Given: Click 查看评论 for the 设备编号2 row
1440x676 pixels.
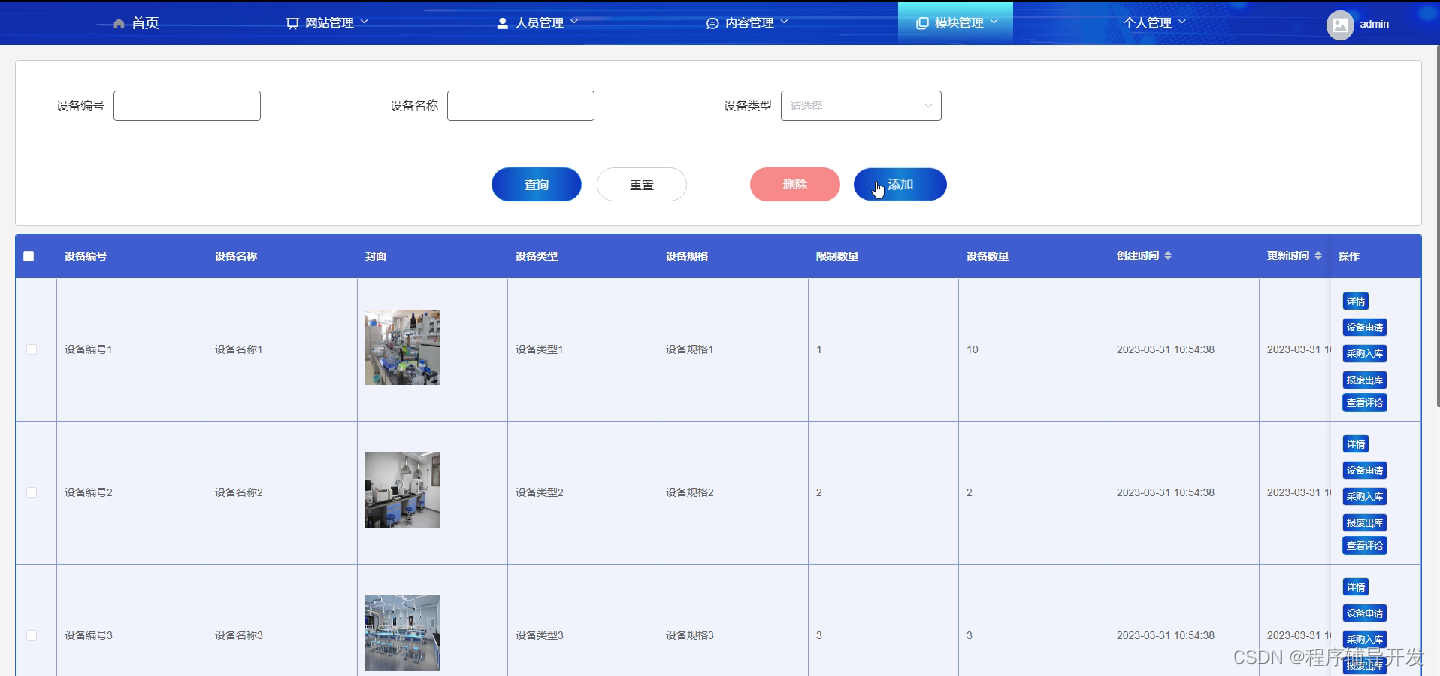Looking at the screenshot, I should click(1365, 546).
